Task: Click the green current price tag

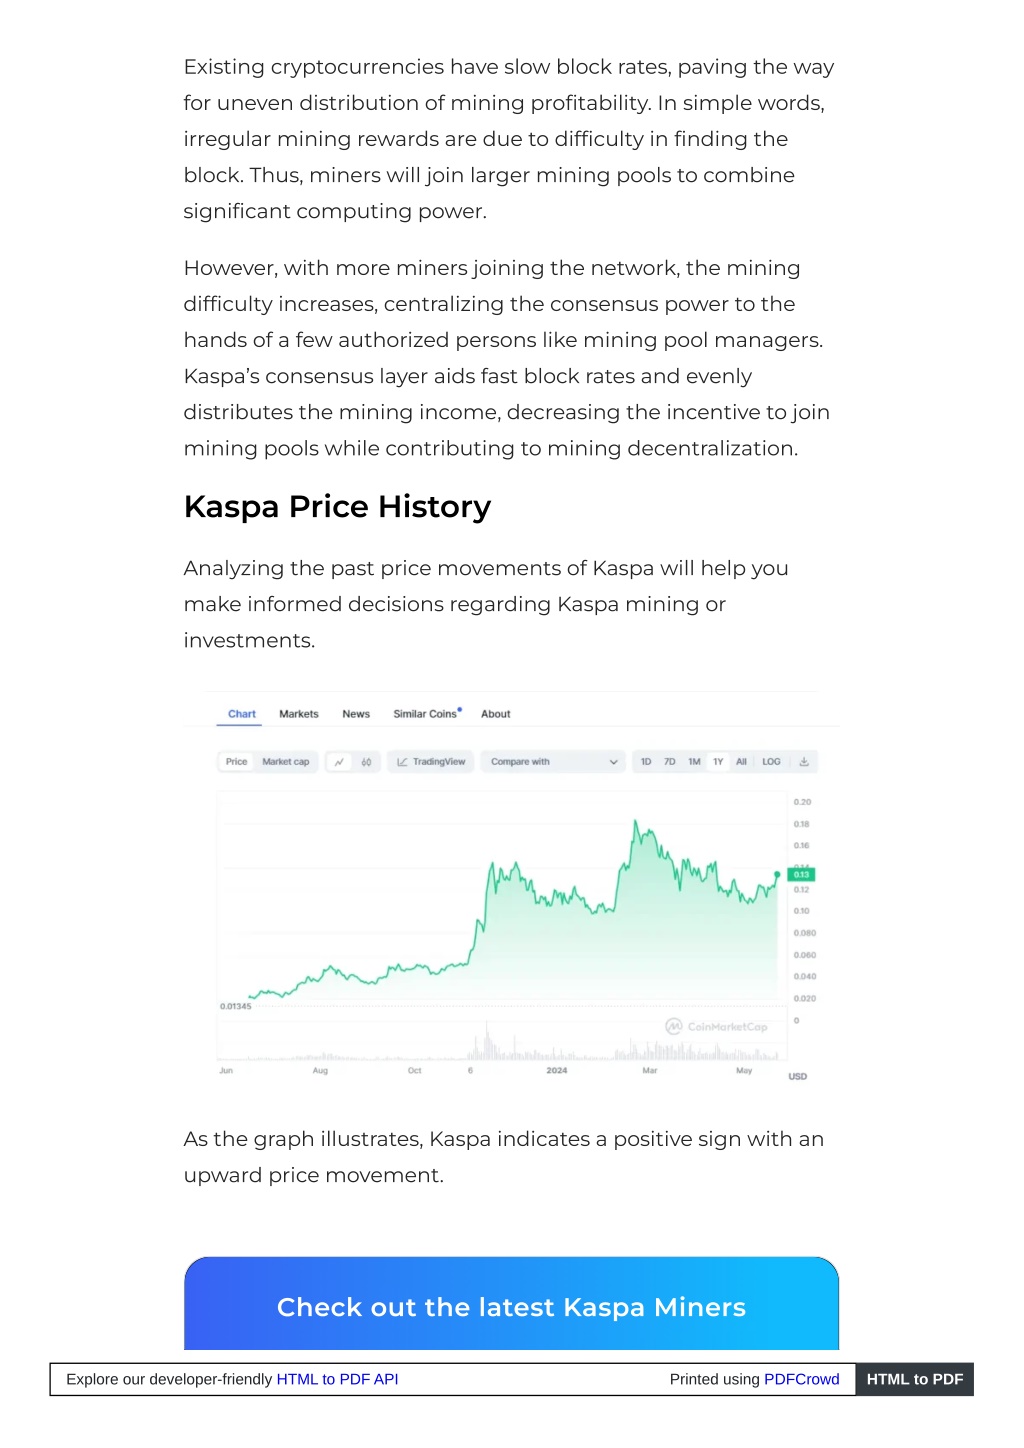Action: click(802, 874)
